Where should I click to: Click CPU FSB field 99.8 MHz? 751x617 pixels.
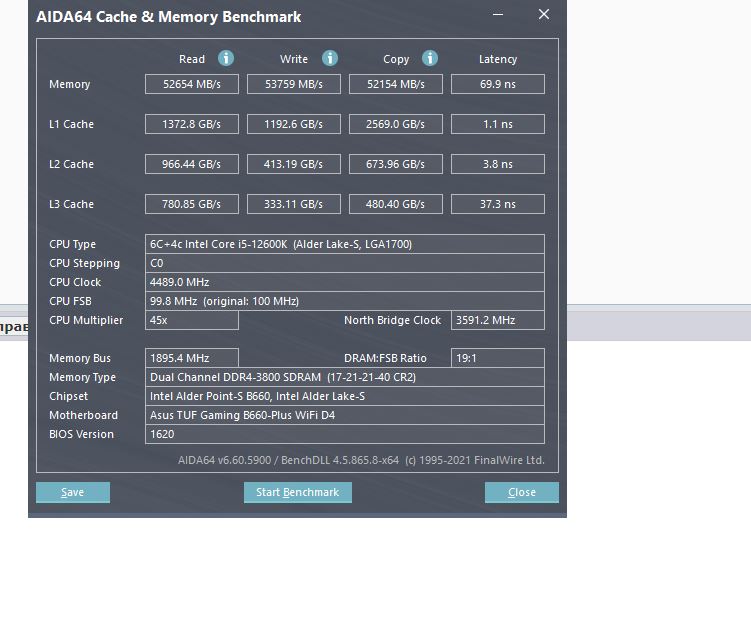coord(345,301)
